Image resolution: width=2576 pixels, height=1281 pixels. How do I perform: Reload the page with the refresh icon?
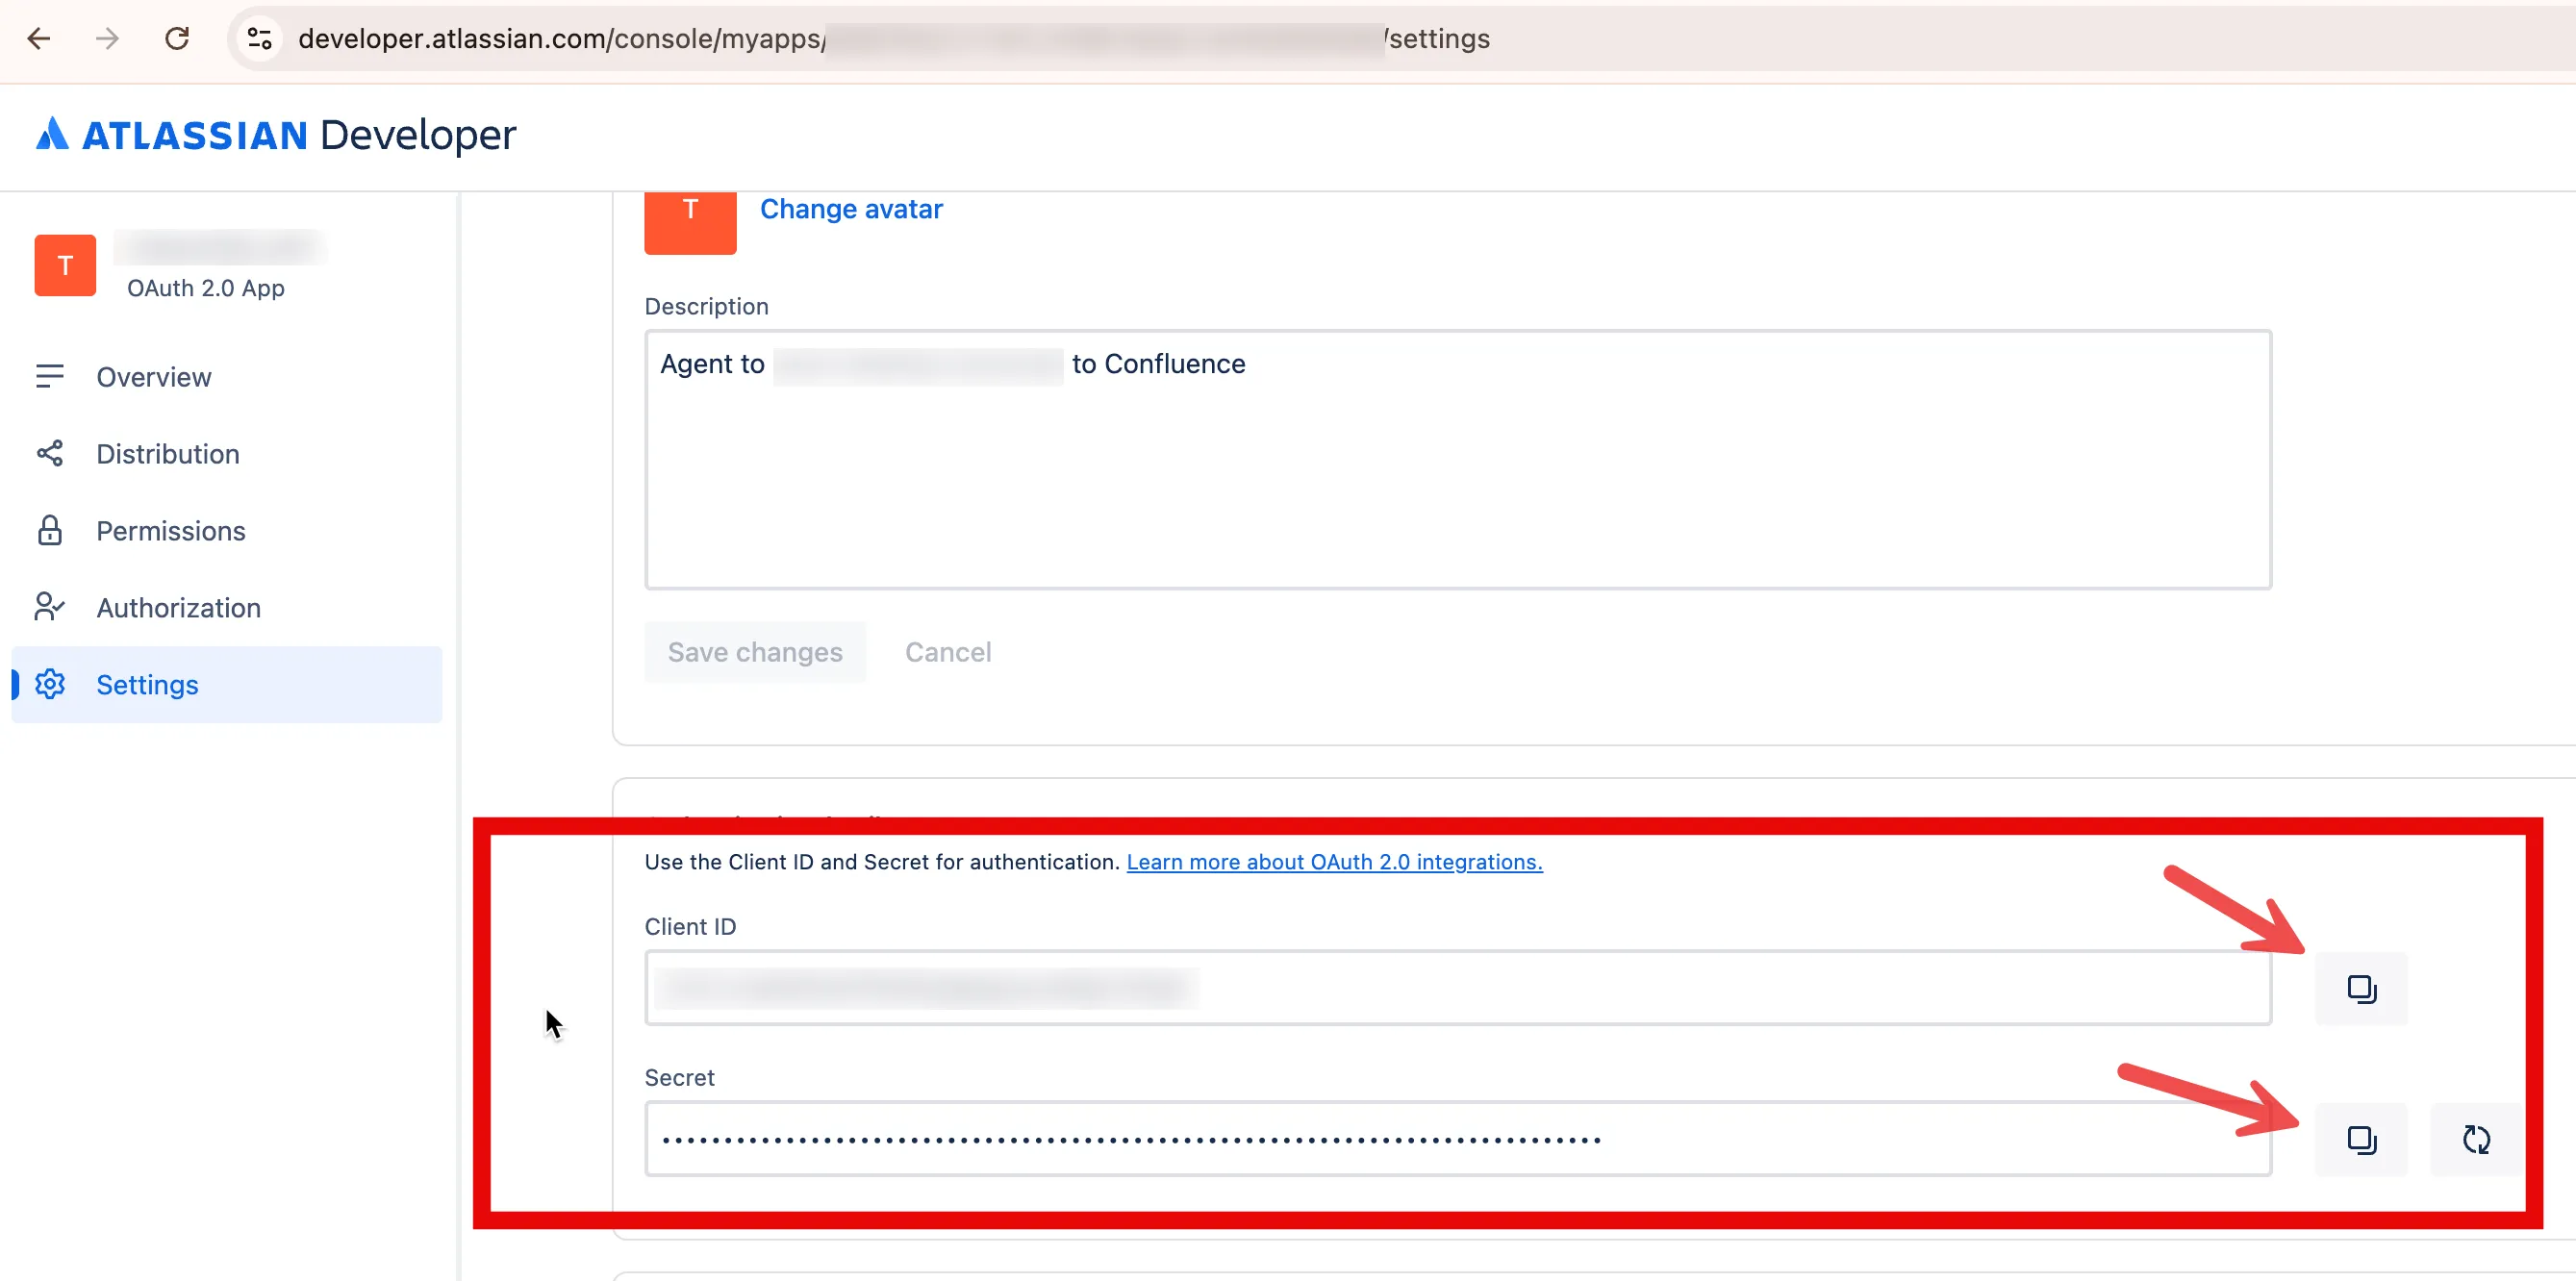177,39
